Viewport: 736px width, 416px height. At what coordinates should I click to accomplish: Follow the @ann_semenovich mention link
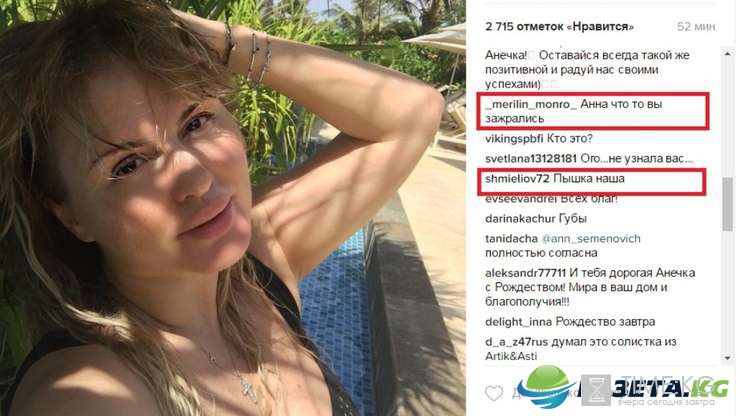[591, 239]
